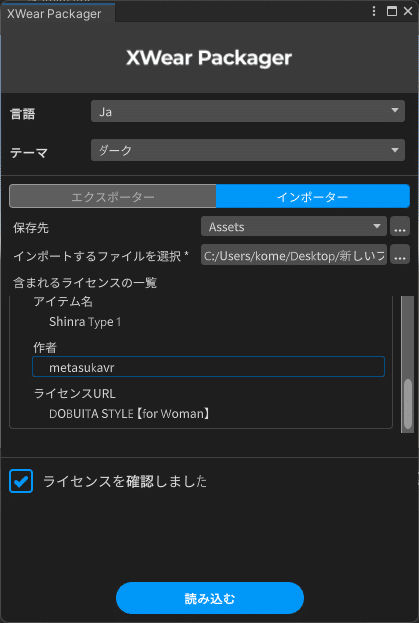Switch to the エクスポーター tab
419x623 pixels.
tap(113, 196)
